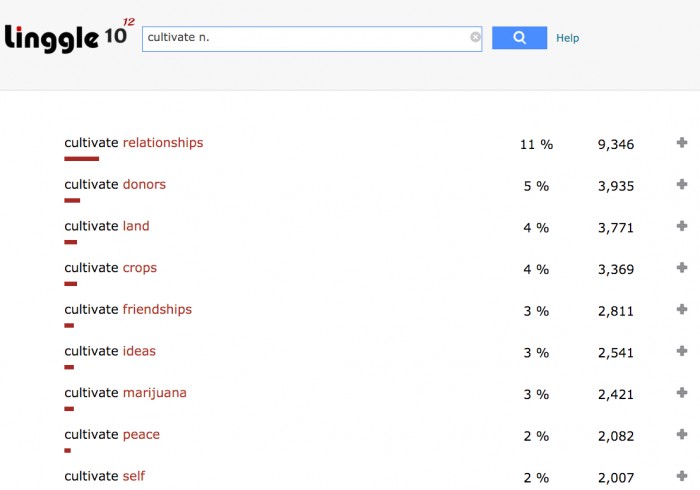
Task: Expand the 'cultivate self' row
Action: click(x=682, y=476)
